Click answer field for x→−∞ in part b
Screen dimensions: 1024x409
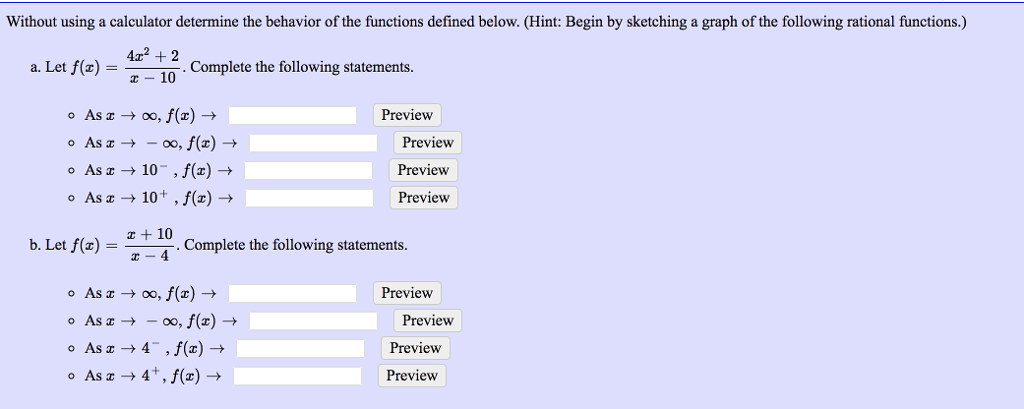point(313,321)
